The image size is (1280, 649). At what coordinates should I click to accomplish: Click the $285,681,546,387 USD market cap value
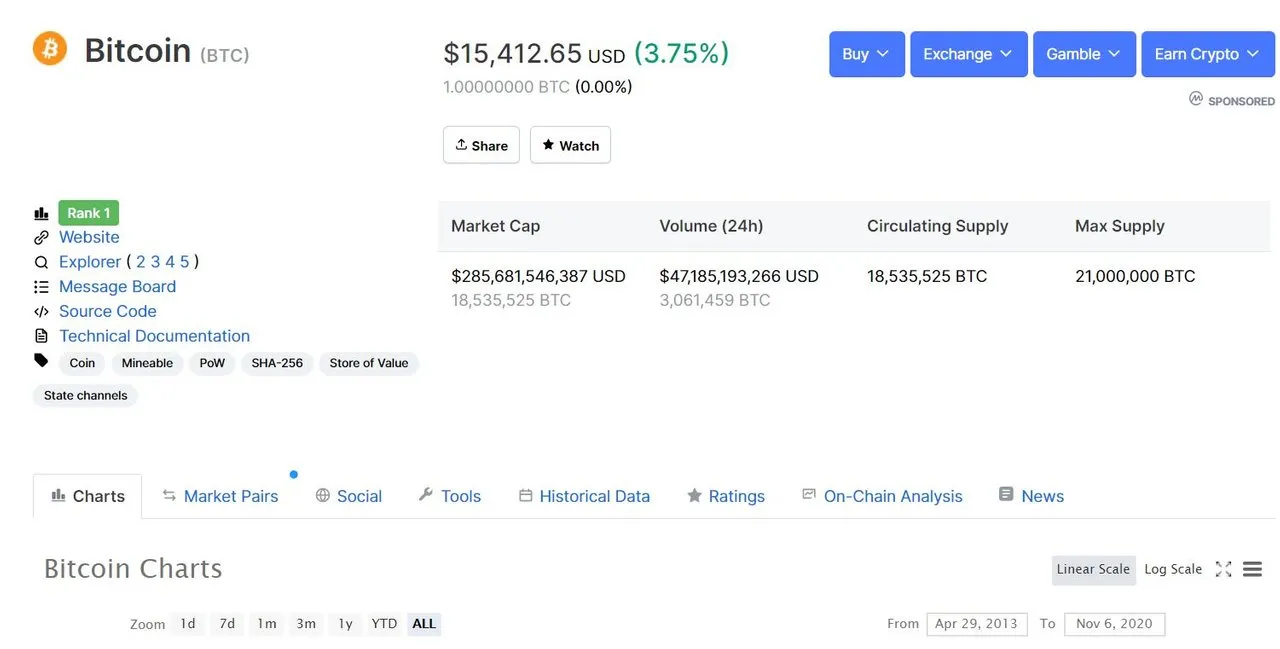538,276
